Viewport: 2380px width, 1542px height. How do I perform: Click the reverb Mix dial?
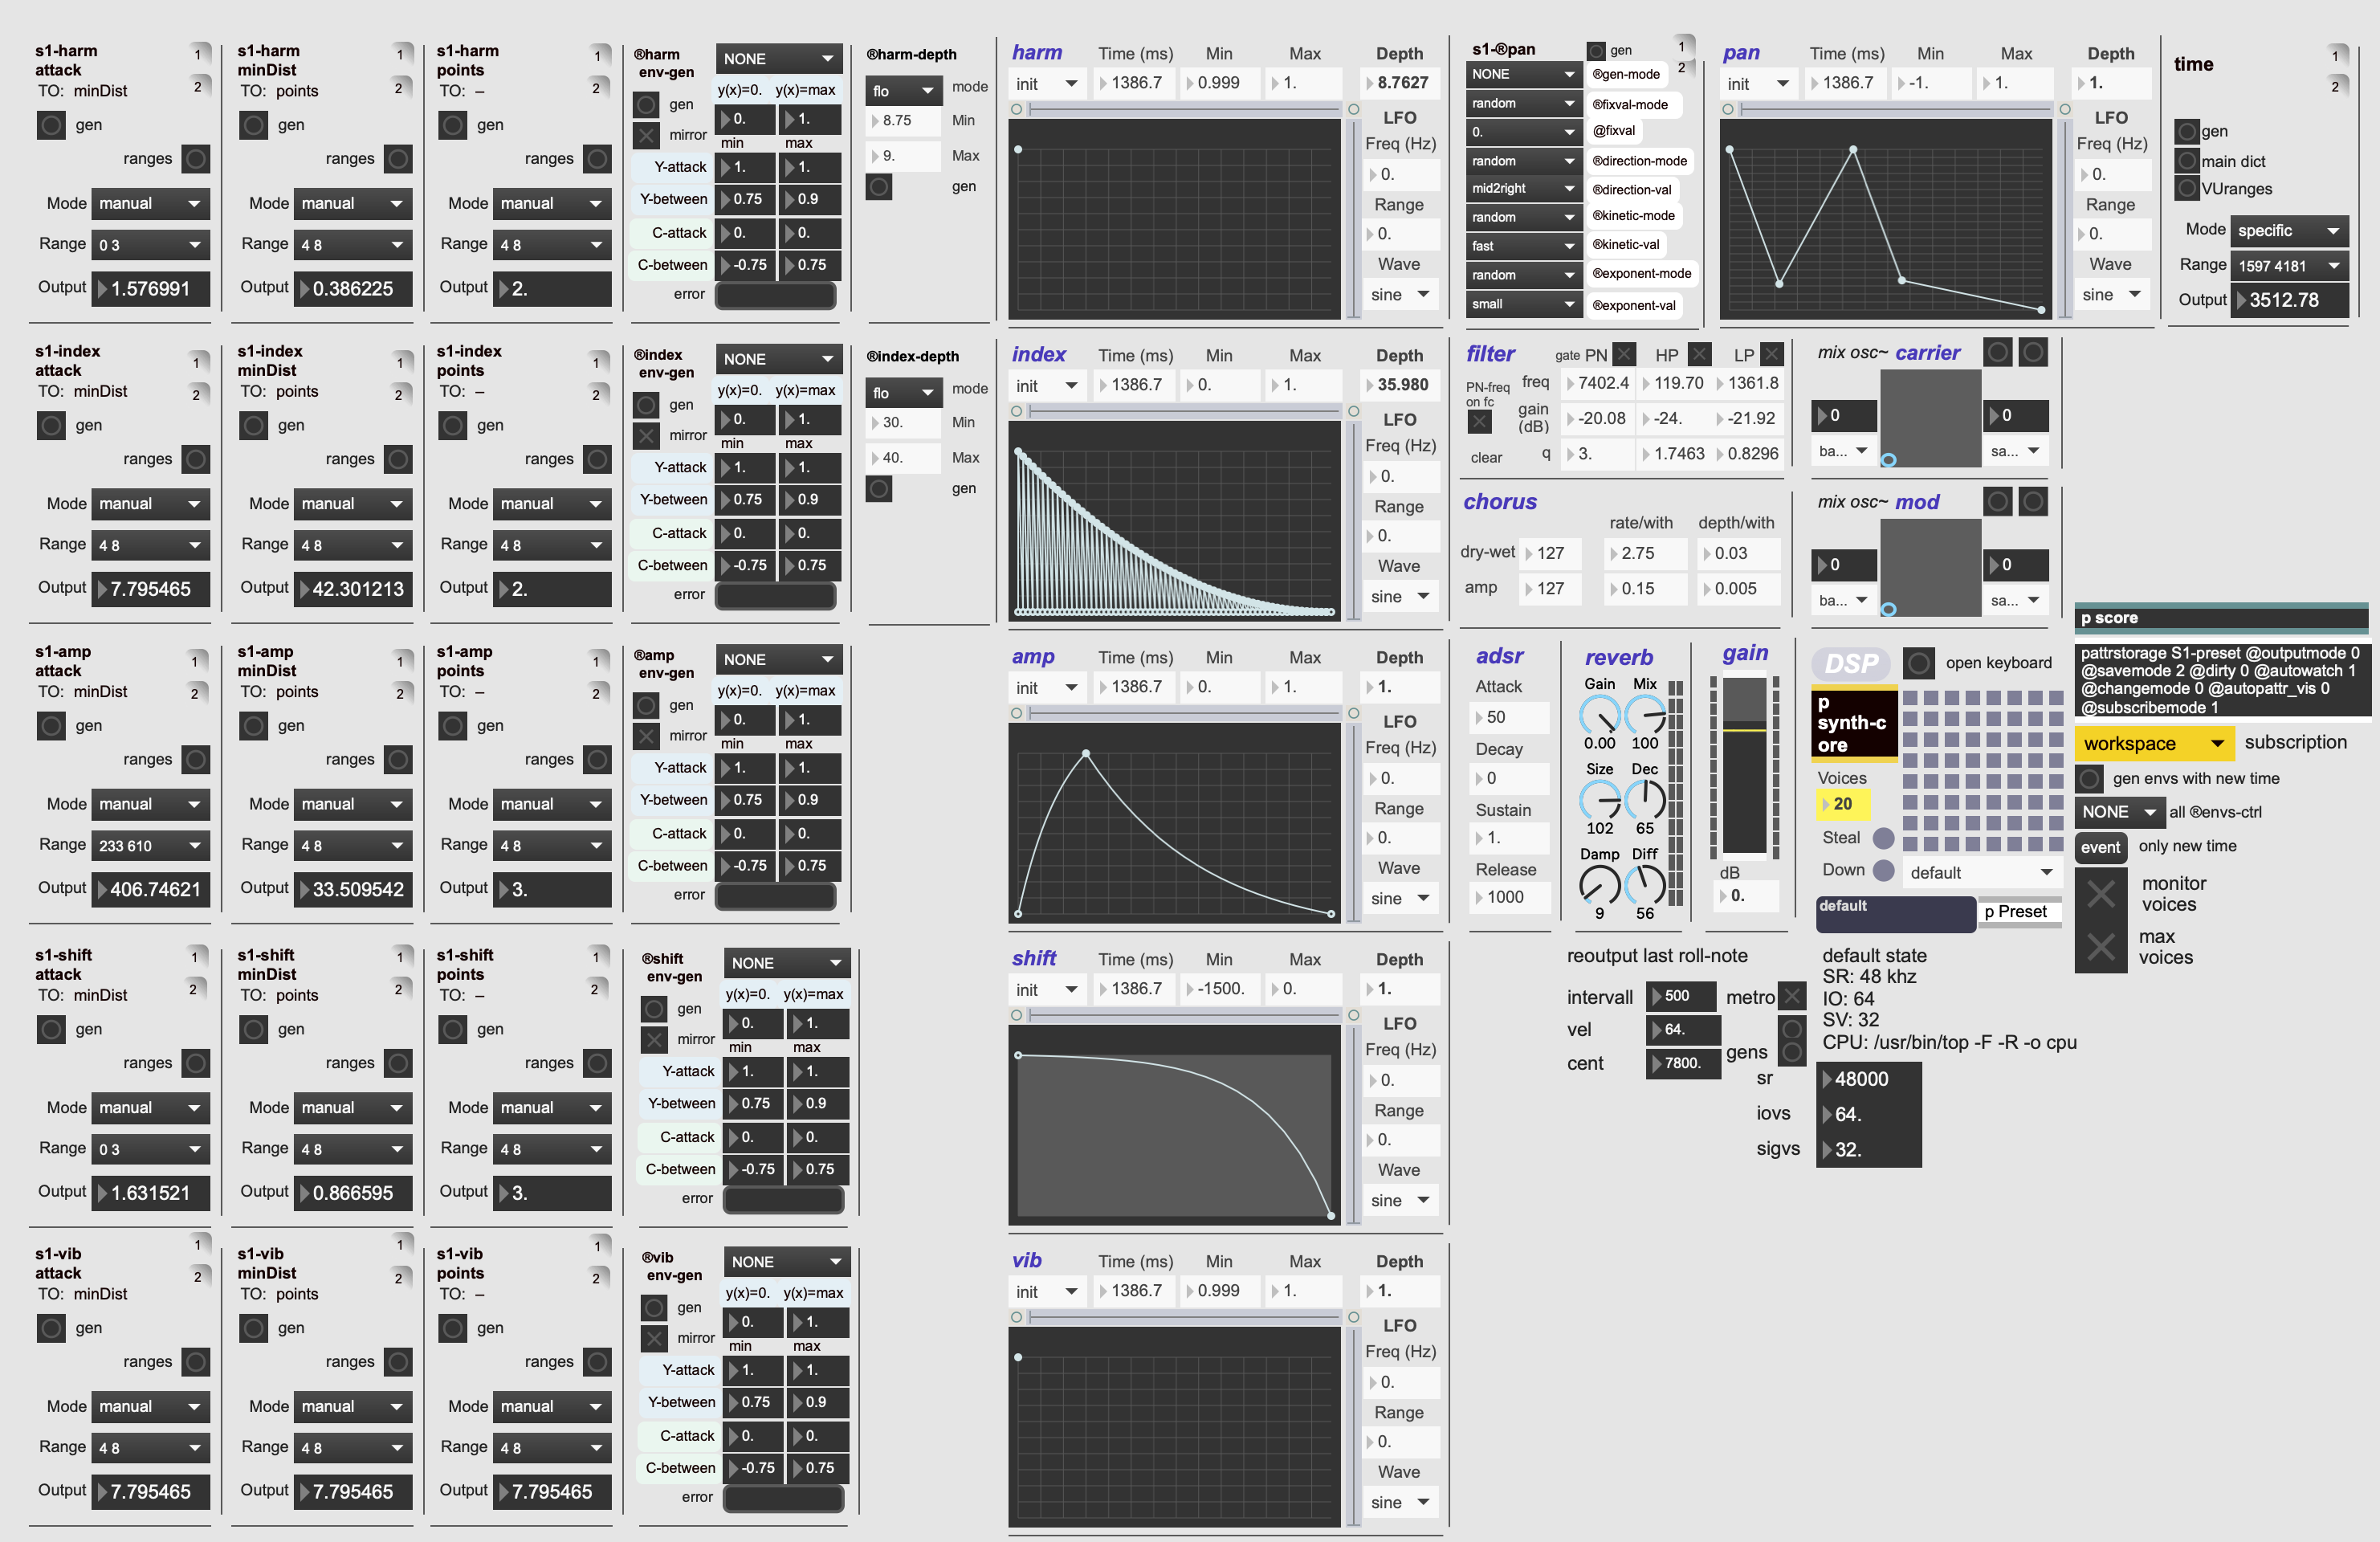point(1645,715)
